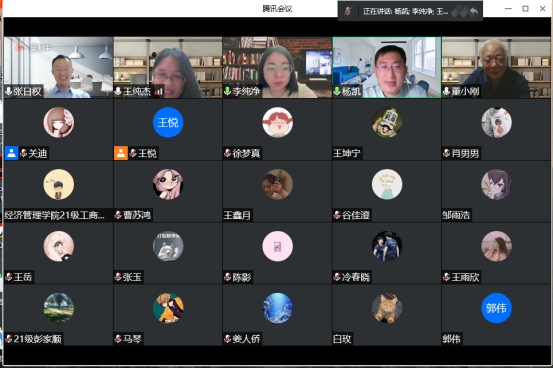The height and width of the screenshot is (368, 553).
Task: Click the green microphone icon of 李纯净
Action: coord(228,92)
